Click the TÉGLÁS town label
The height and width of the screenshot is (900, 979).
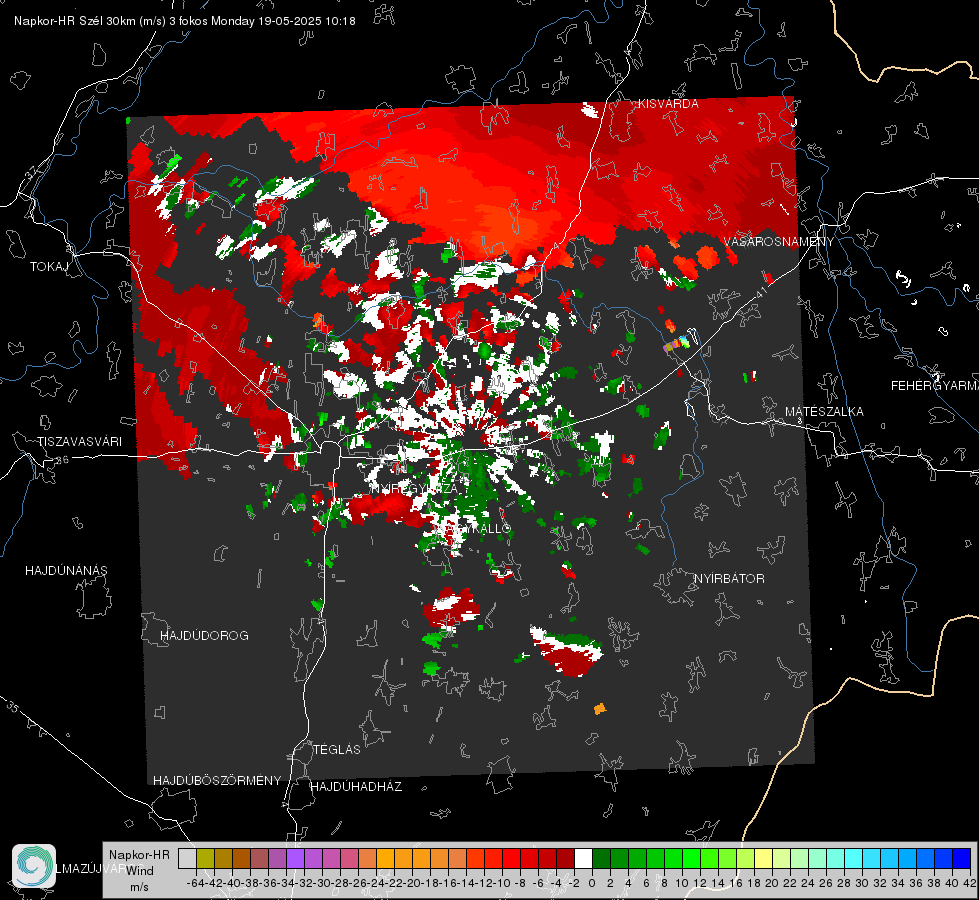(x=337, y=750)
